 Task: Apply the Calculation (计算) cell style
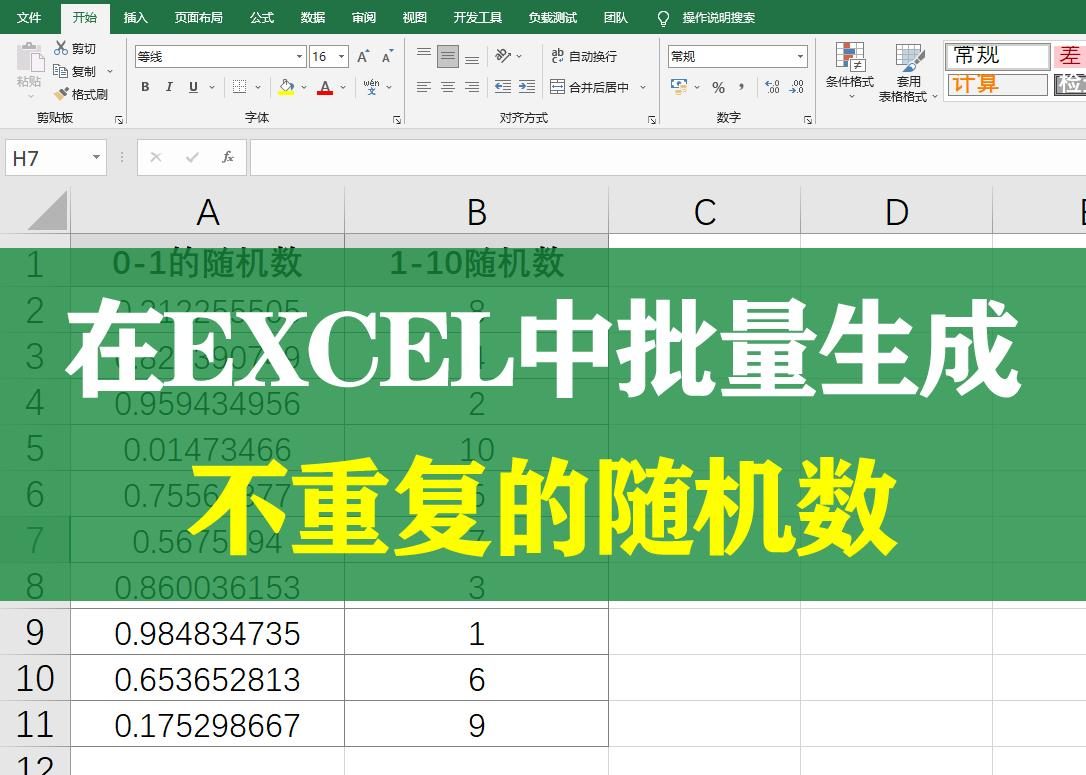pyautogui.click(x=997, y=84)
